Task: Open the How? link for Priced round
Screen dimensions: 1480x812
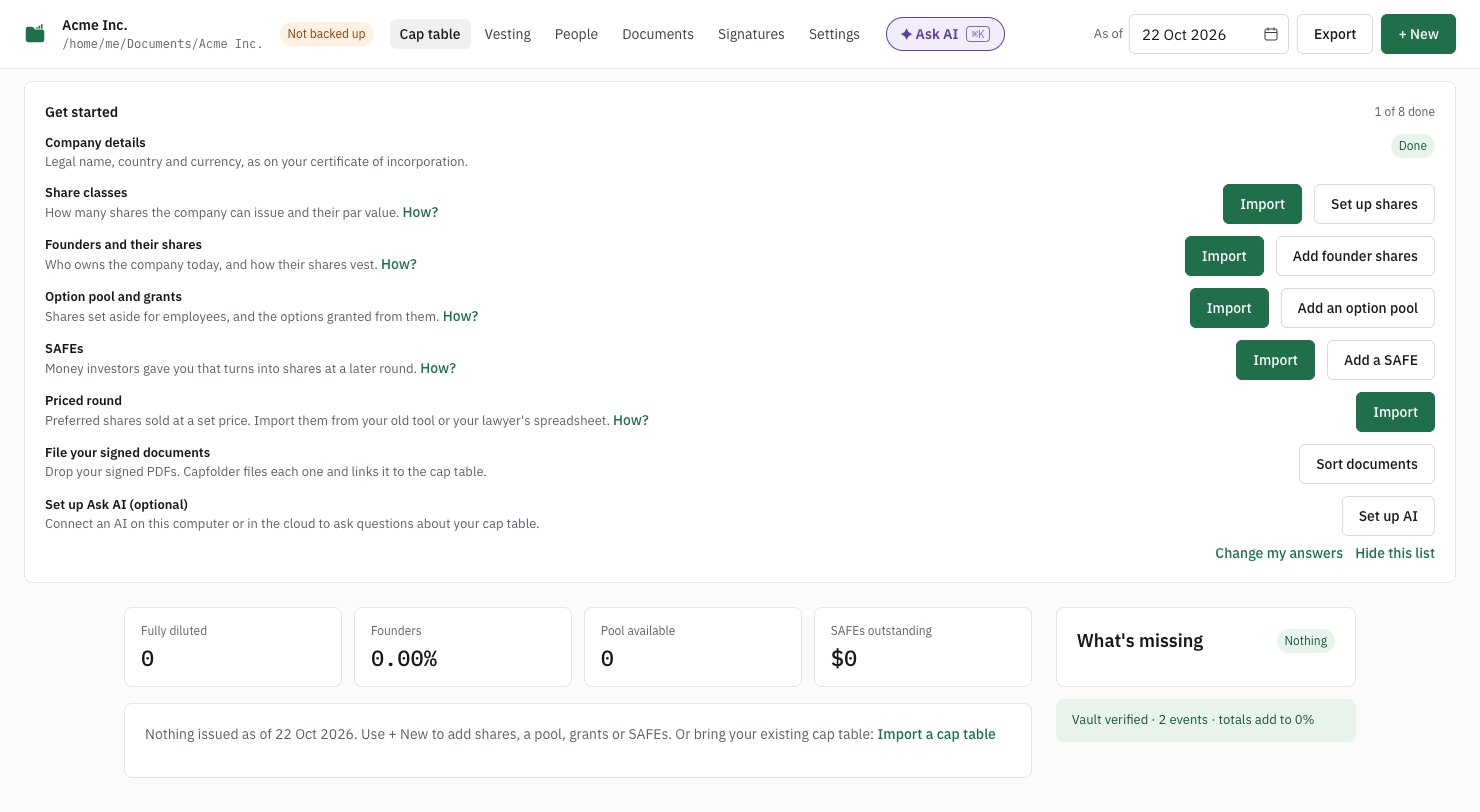Action: [631, 421]
